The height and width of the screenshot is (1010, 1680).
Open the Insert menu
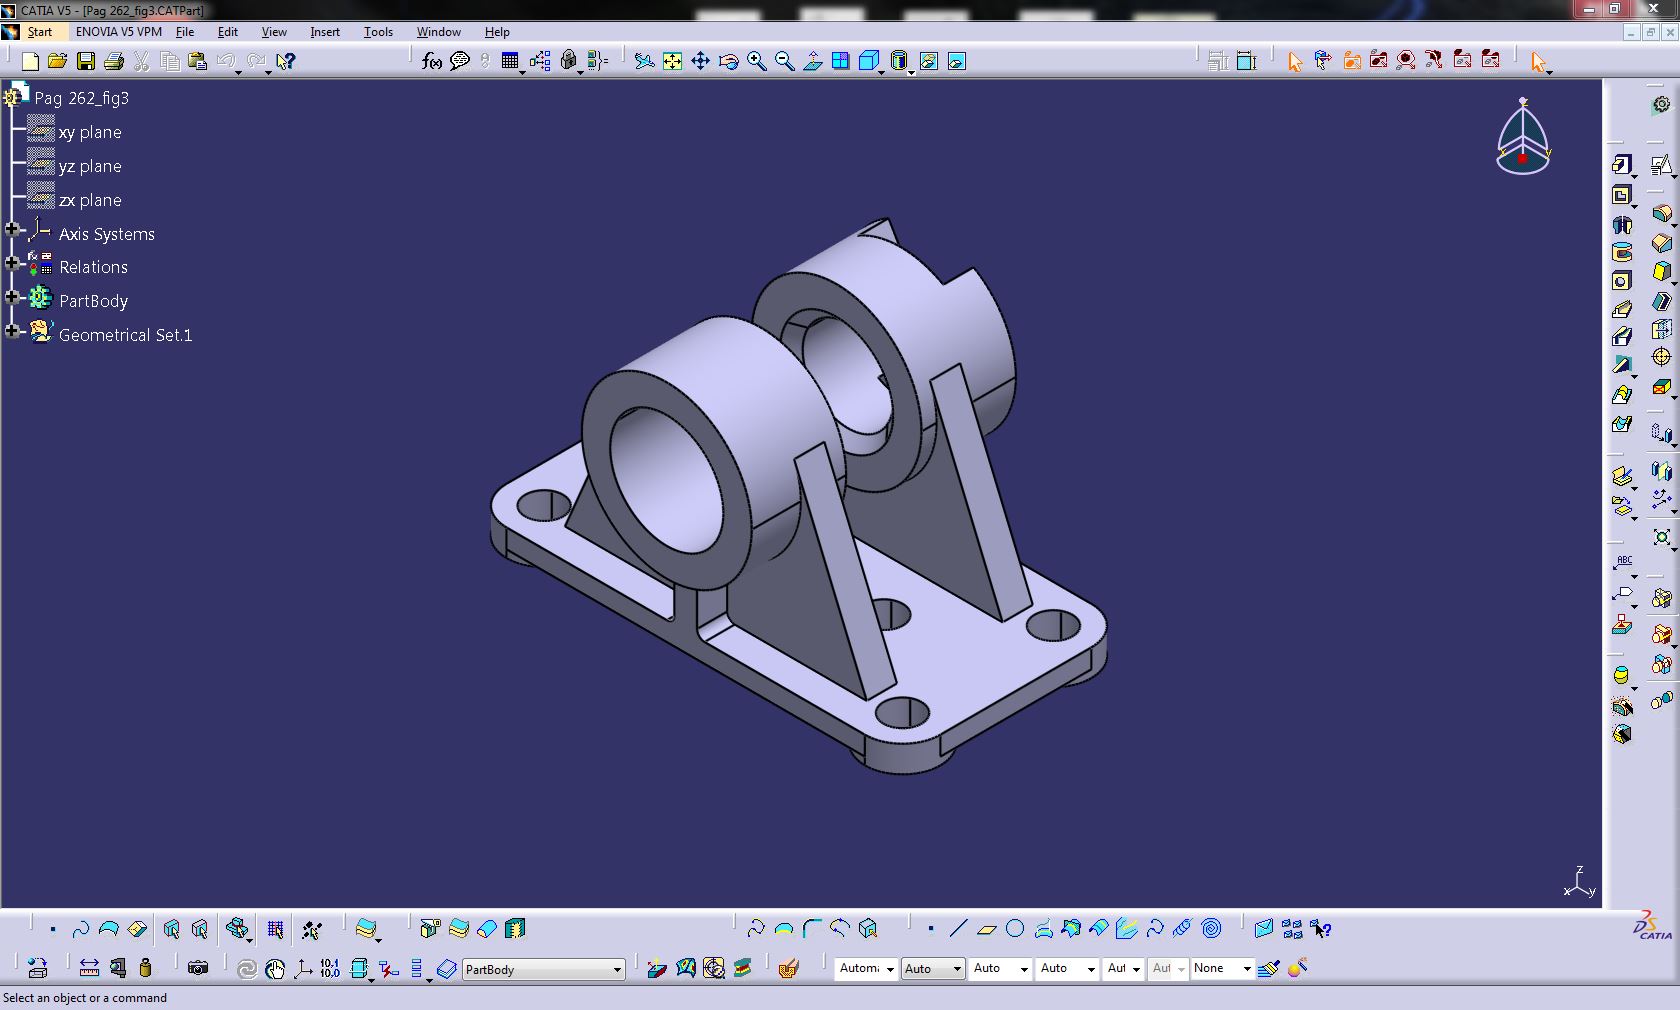(325, 32)
